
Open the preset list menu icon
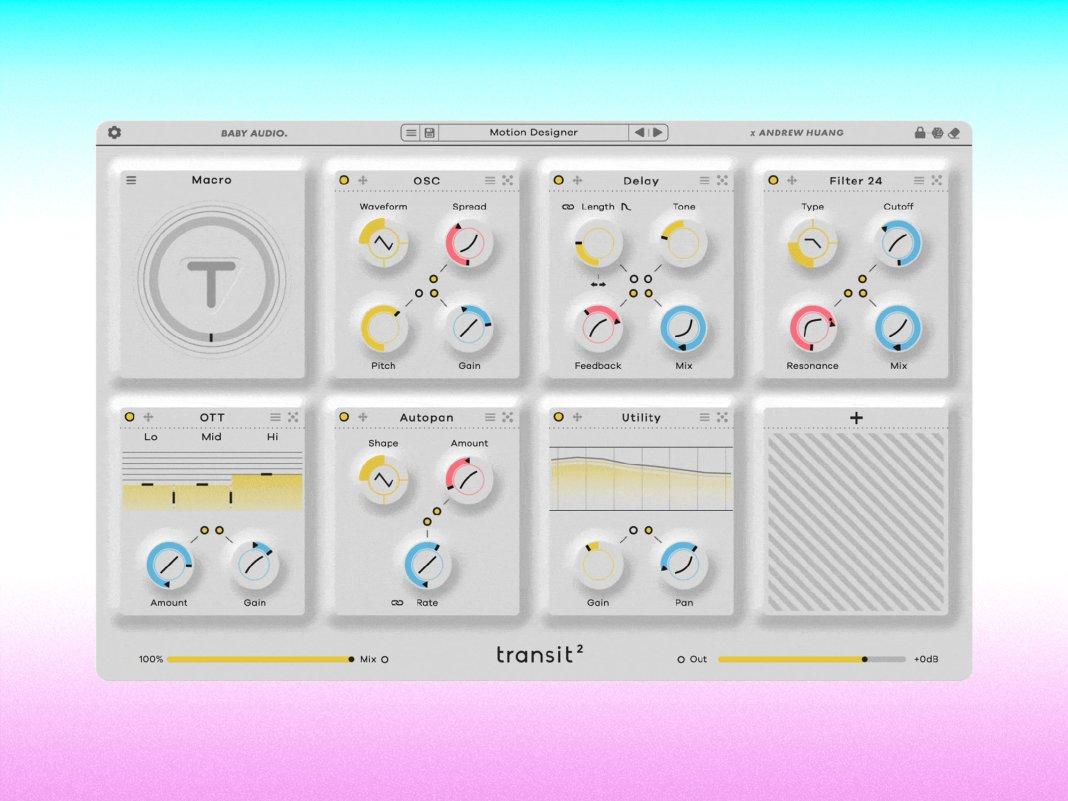click(x=411, y=133)
